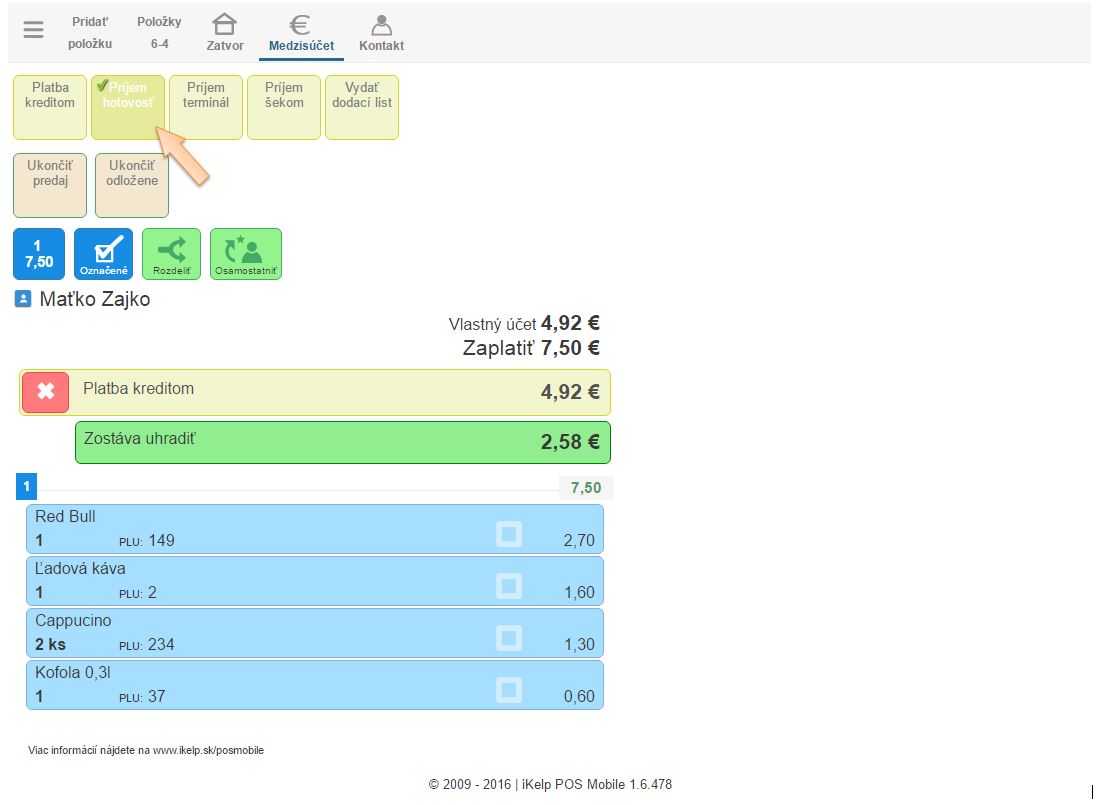
Task: Tick the Red Bull item checkbox
Action: 509,534
